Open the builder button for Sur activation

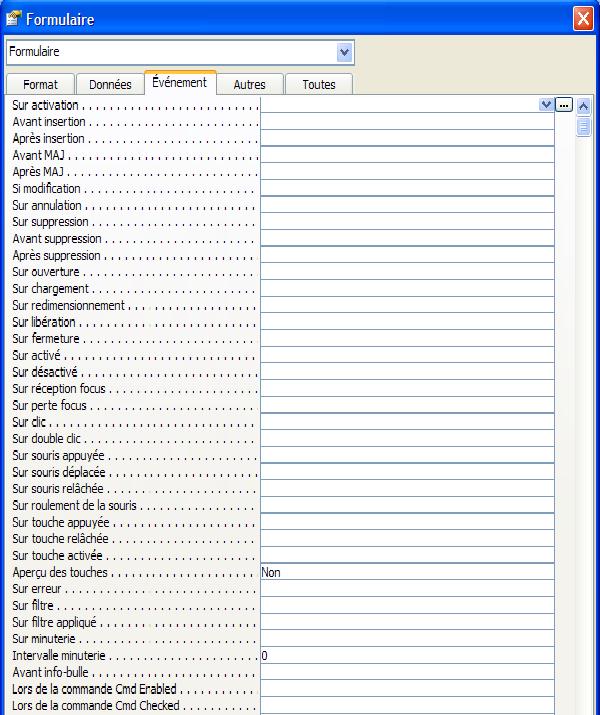pyautogui.click(x=564, y=104)
